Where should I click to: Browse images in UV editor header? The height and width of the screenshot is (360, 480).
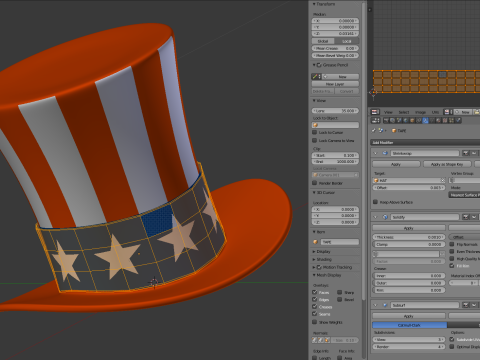coord(448,112)
